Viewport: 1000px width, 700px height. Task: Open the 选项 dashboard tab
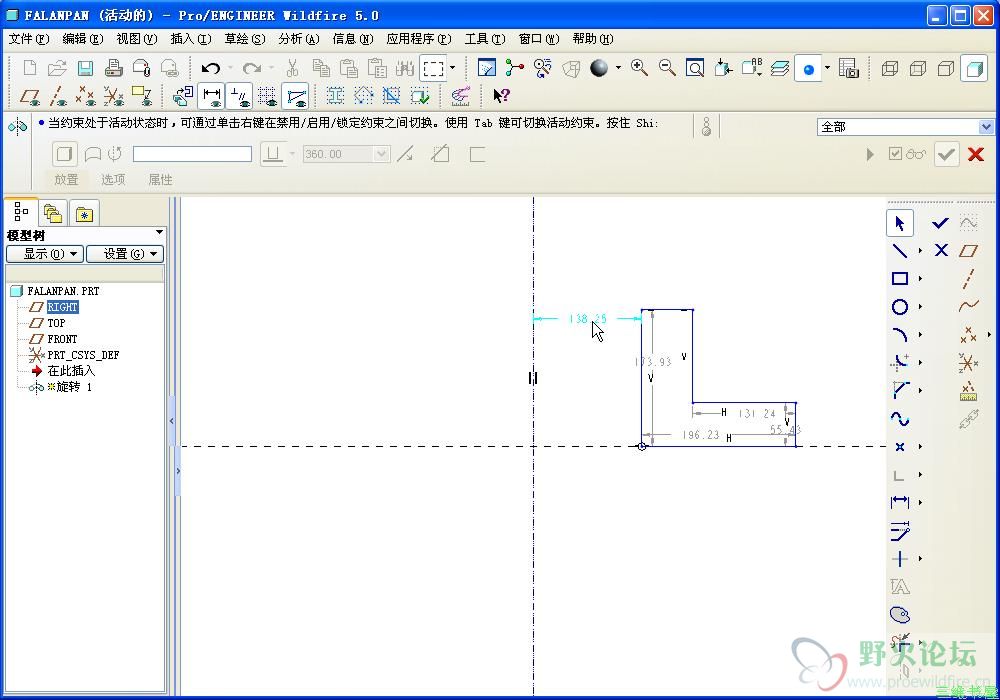tap(113, 180)
